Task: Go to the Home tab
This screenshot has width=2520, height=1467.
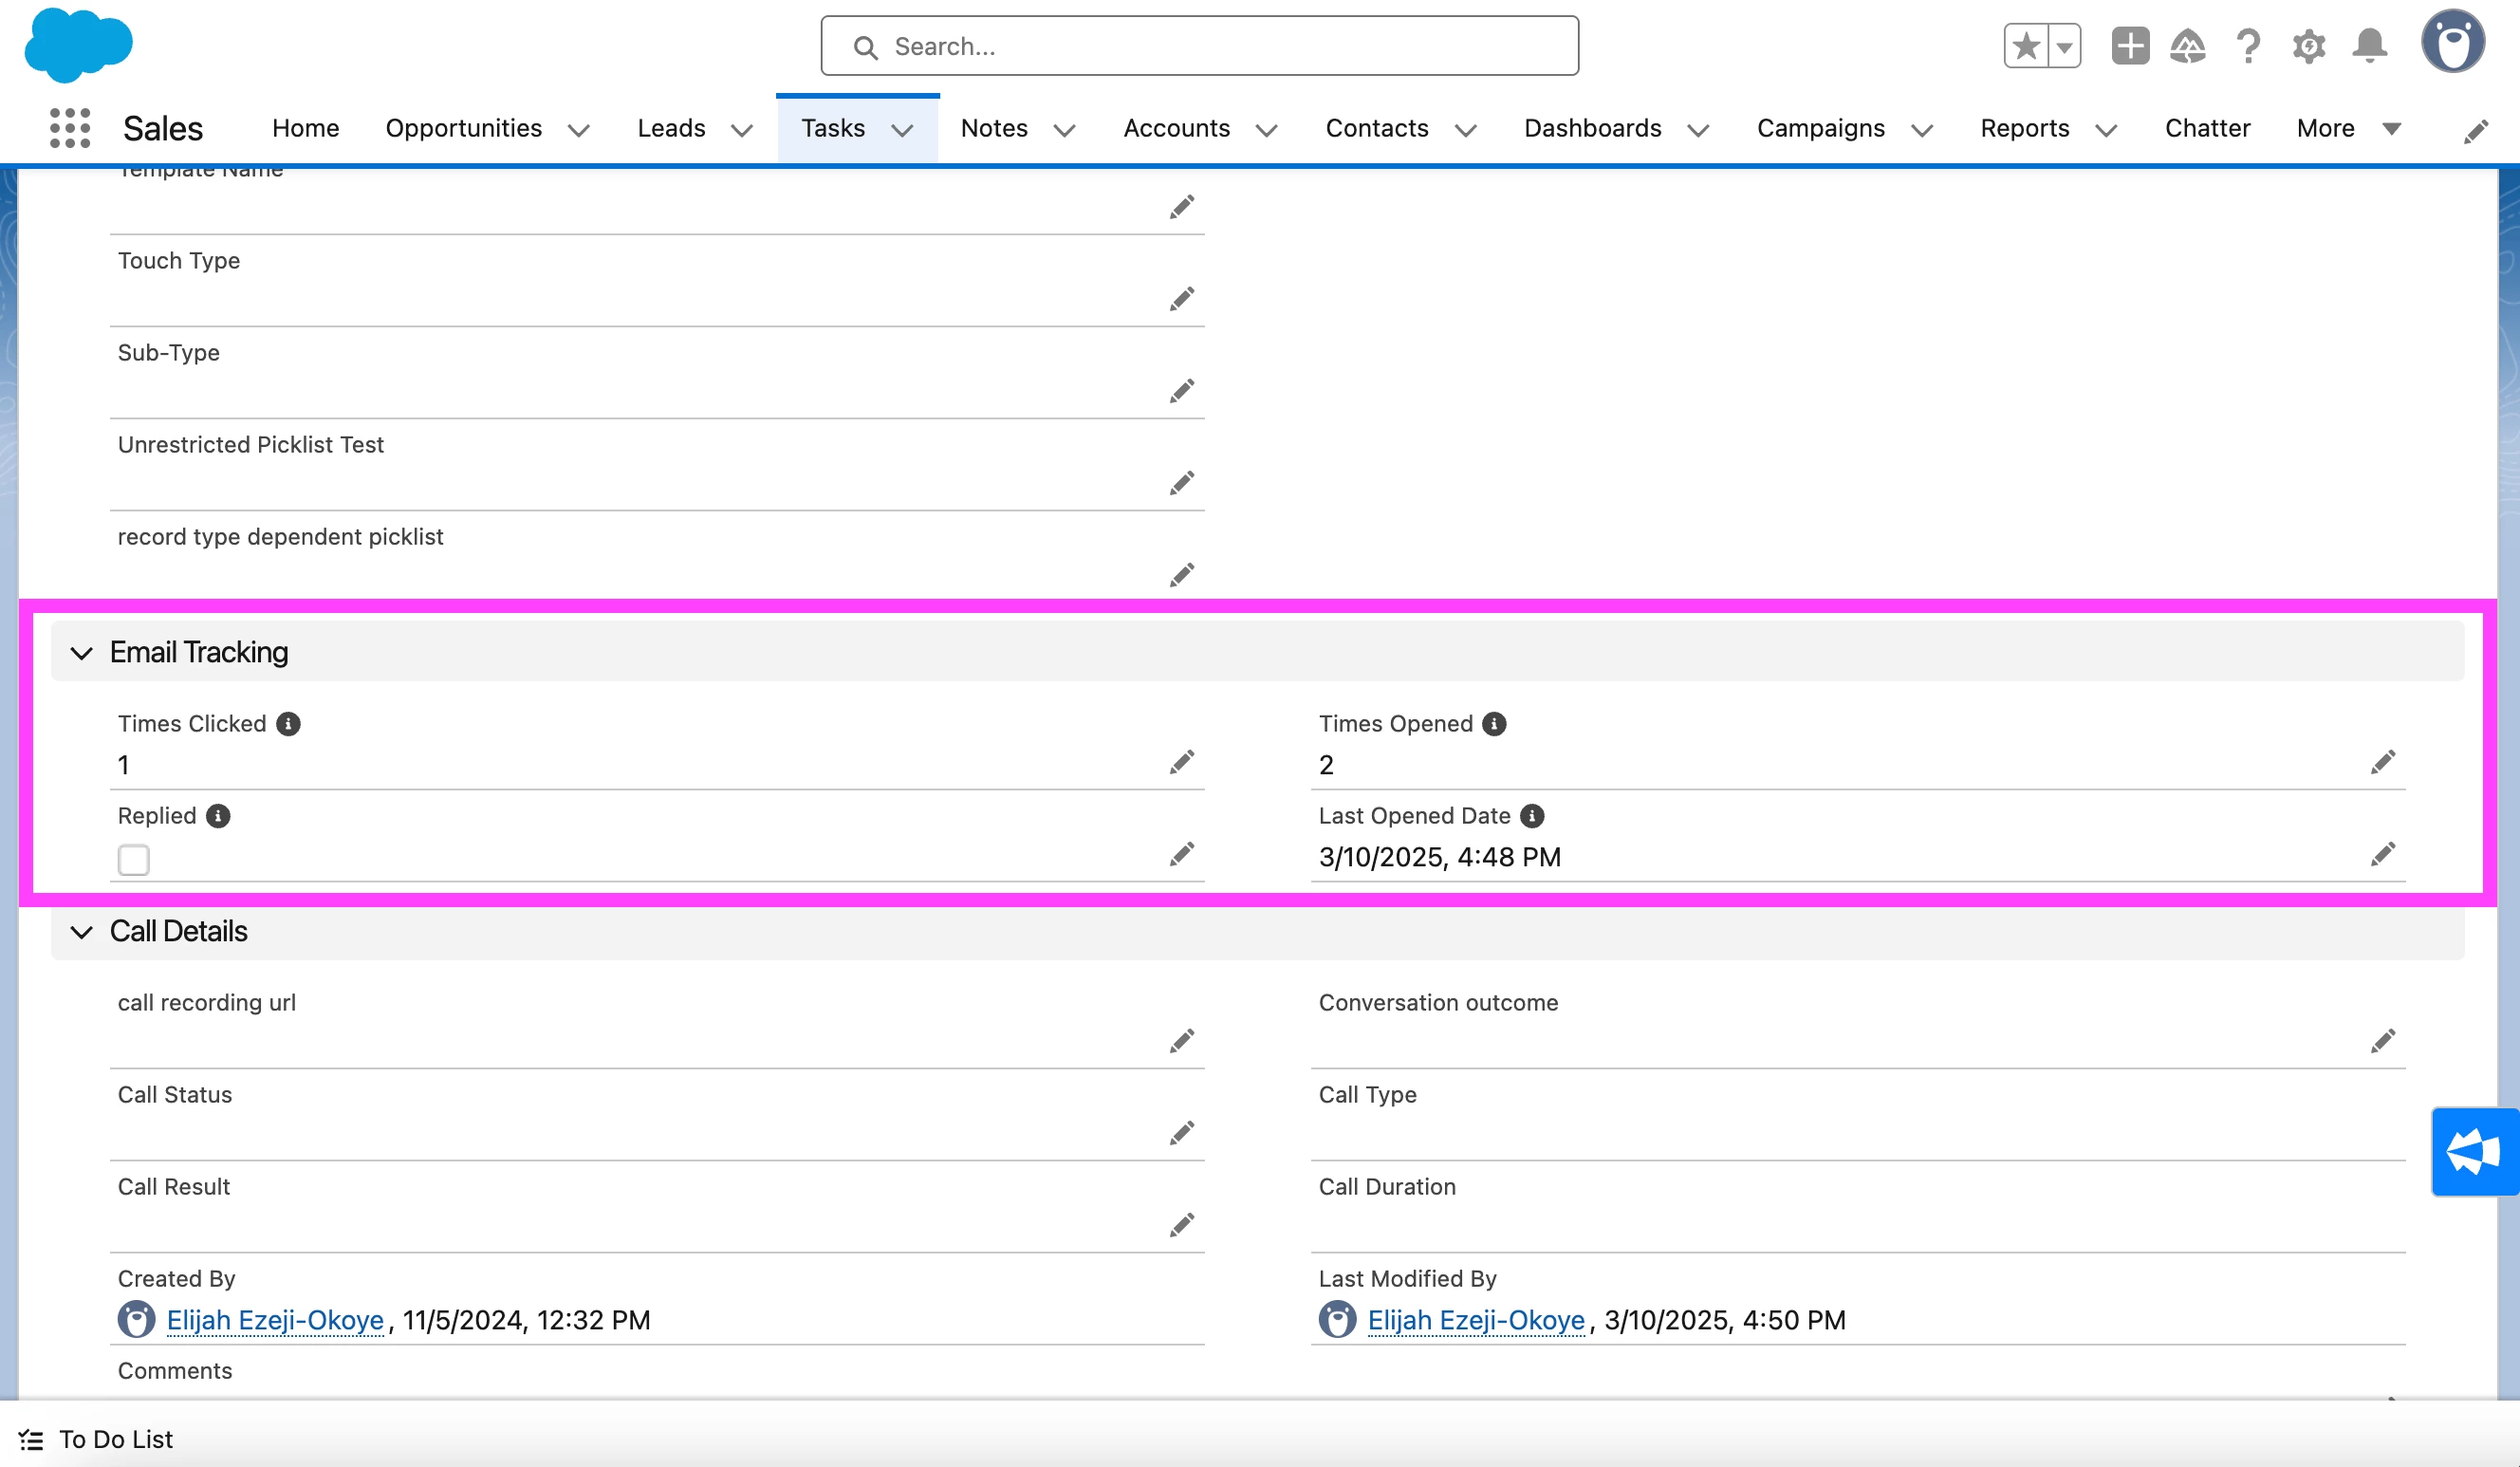Action: 305,128
